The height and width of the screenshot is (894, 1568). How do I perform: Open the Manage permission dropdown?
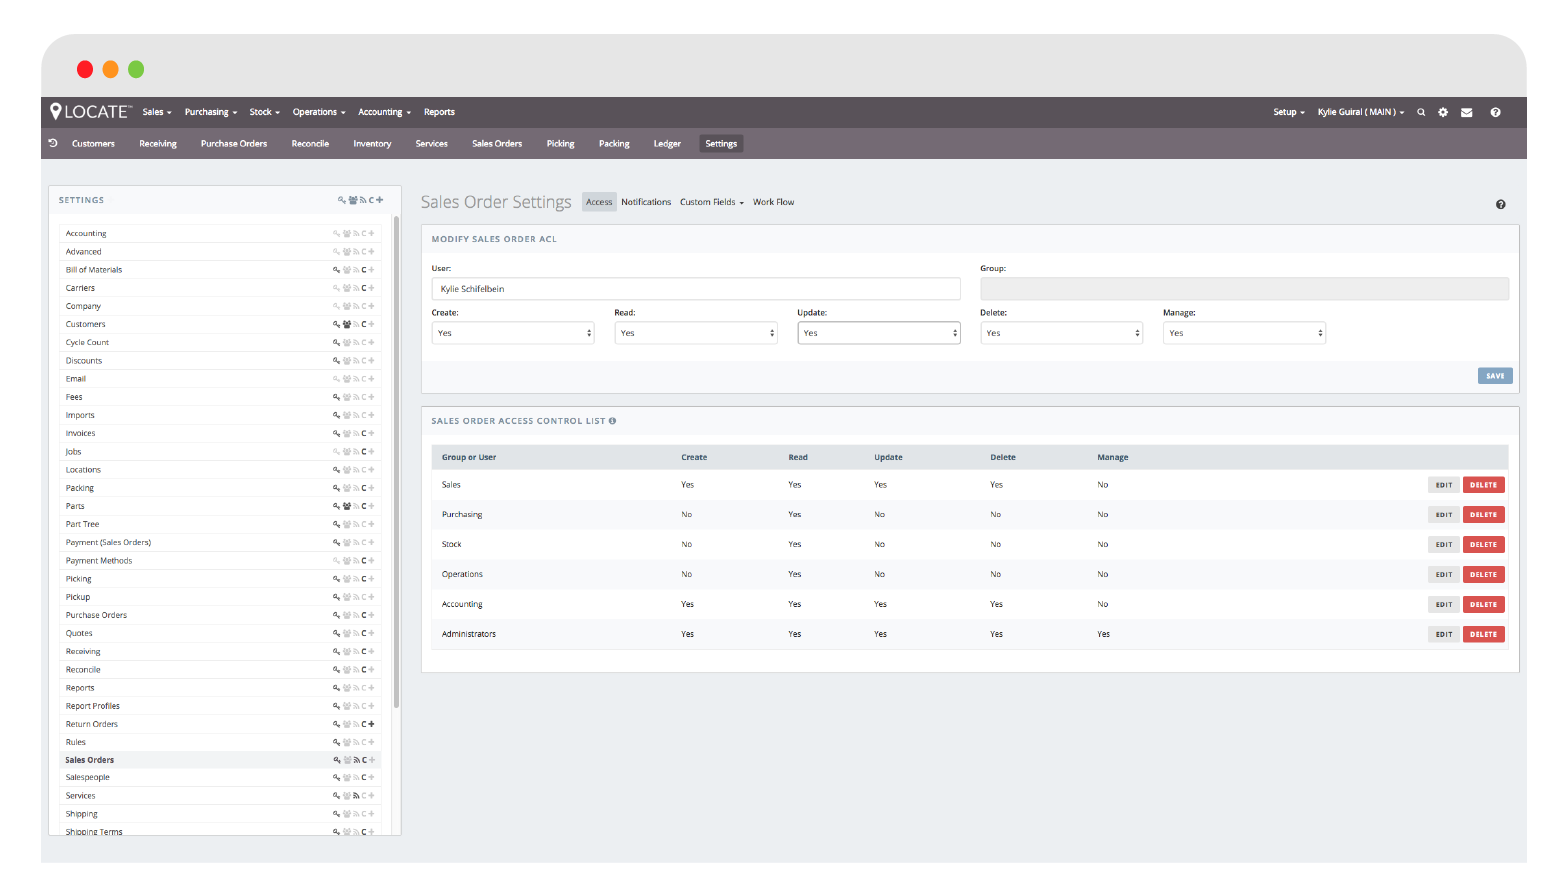[1244, 333]
